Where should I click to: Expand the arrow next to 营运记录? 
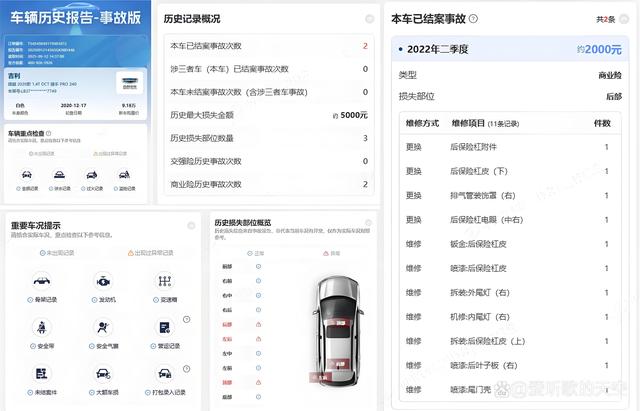[187, 319]
